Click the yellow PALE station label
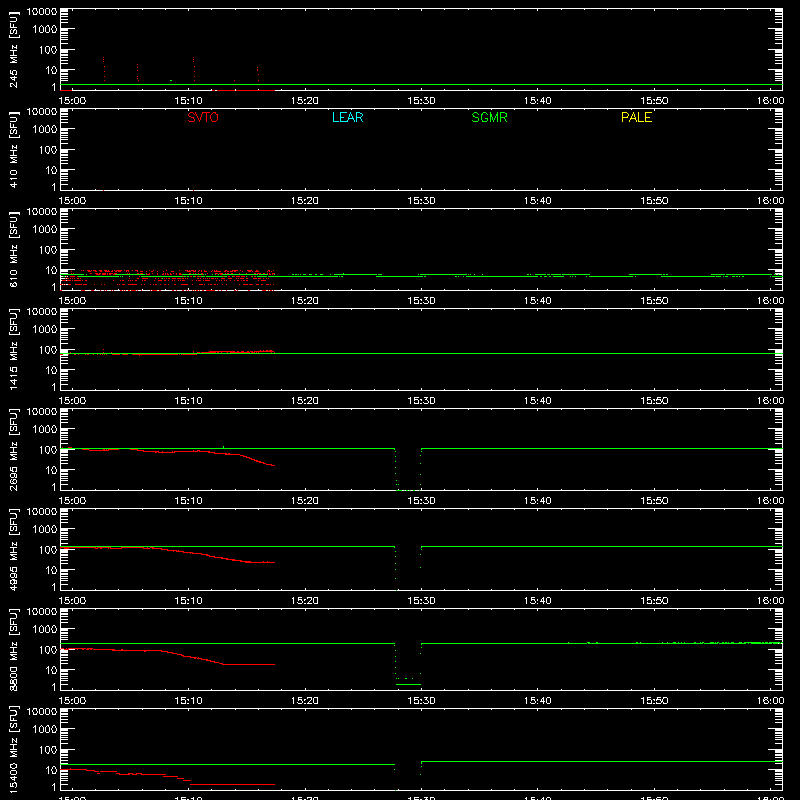This screenshot has width=800, height=800. tap(636, 117)
